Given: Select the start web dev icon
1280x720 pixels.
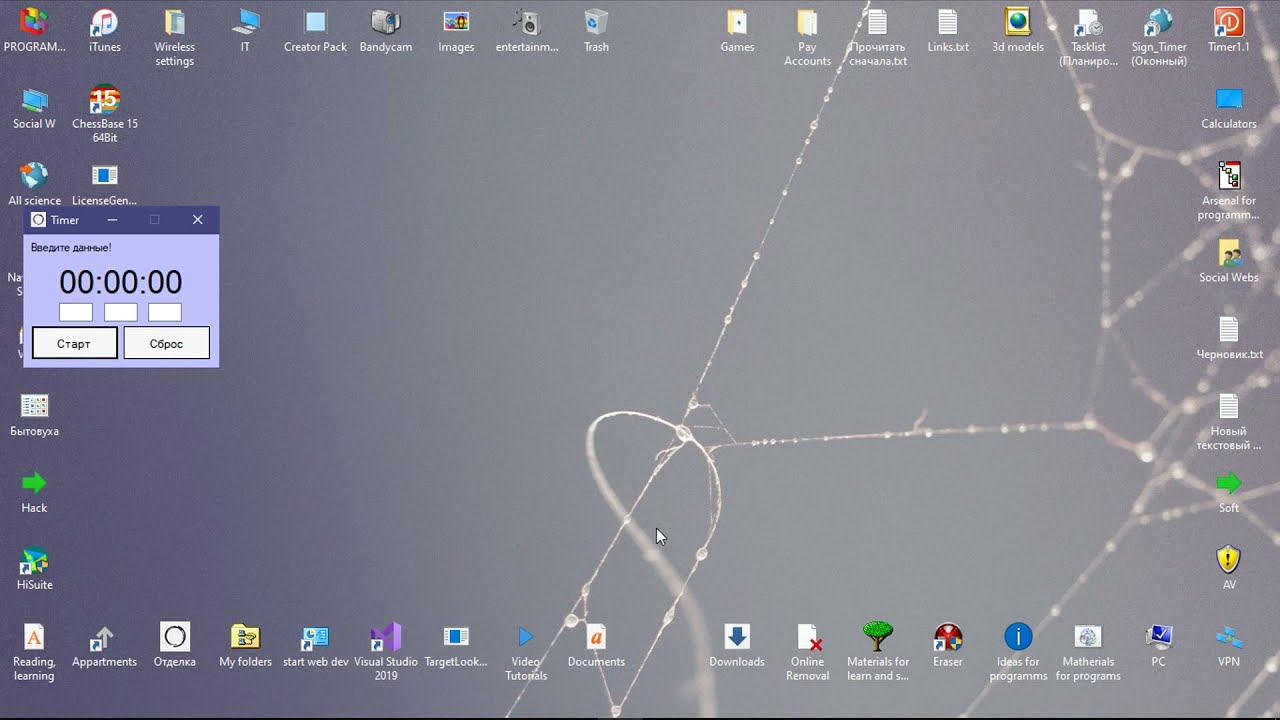Looking at the screenshot, I should tap(315, 637).
